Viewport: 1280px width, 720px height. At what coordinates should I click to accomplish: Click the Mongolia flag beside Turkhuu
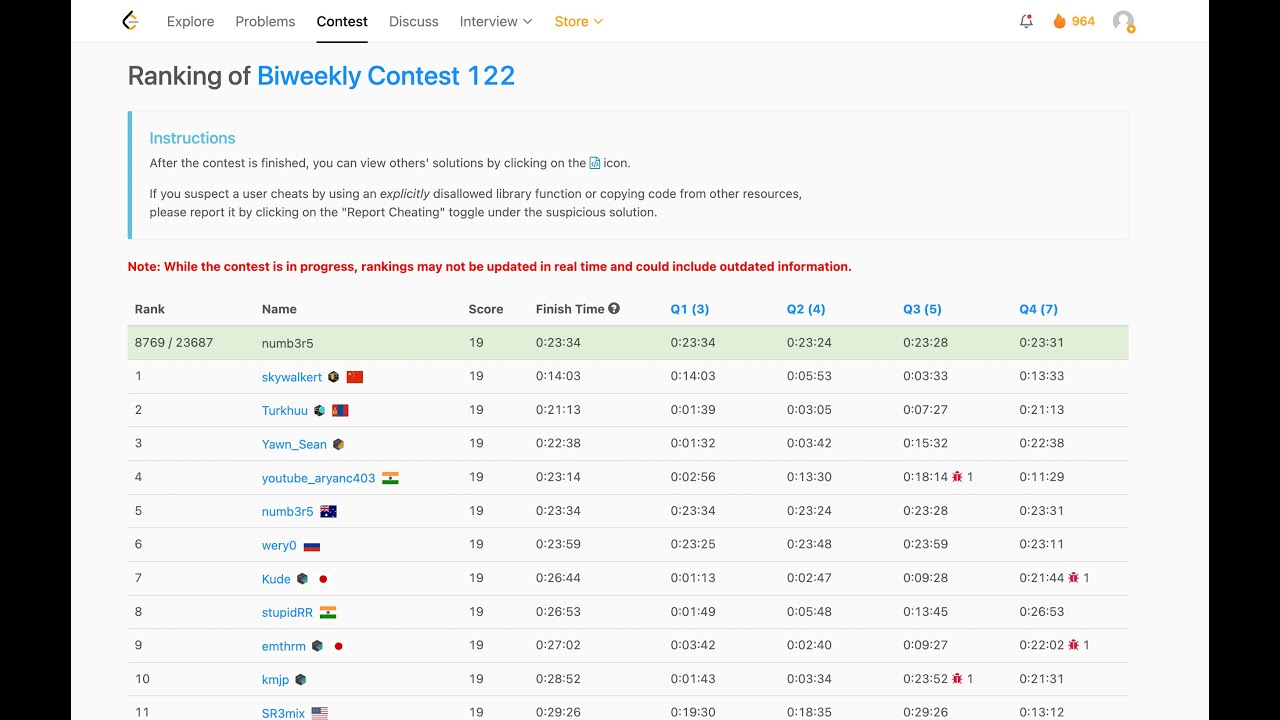click(340, 411)
